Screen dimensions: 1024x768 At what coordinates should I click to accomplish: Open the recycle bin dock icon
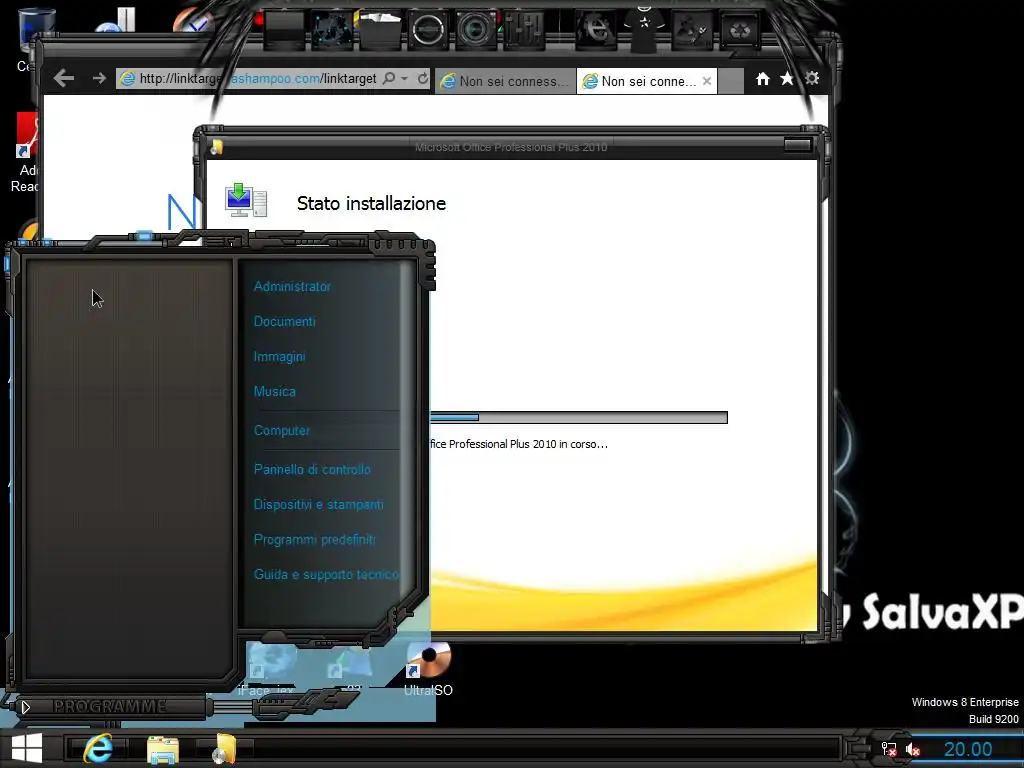click(740, 29)
